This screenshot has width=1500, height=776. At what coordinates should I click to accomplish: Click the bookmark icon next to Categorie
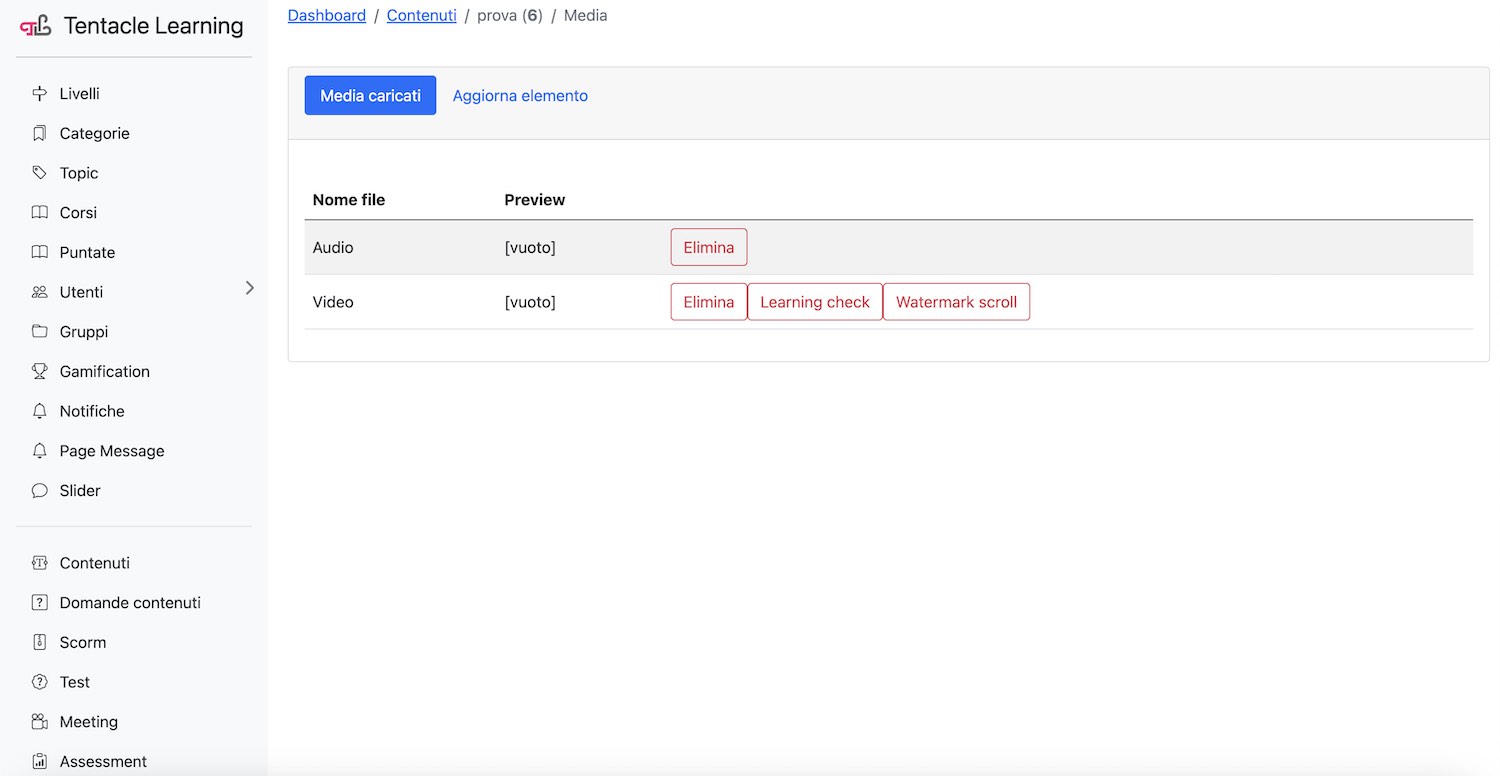40,133
